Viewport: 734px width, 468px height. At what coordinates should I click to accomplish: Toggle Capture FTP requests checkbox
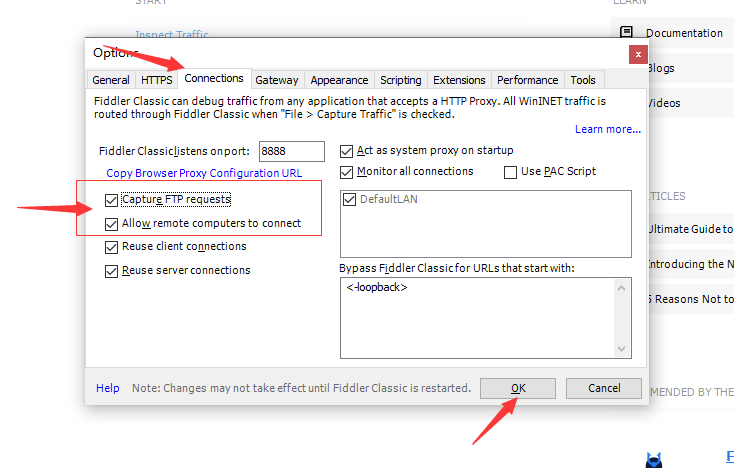[x=111, y=200]
